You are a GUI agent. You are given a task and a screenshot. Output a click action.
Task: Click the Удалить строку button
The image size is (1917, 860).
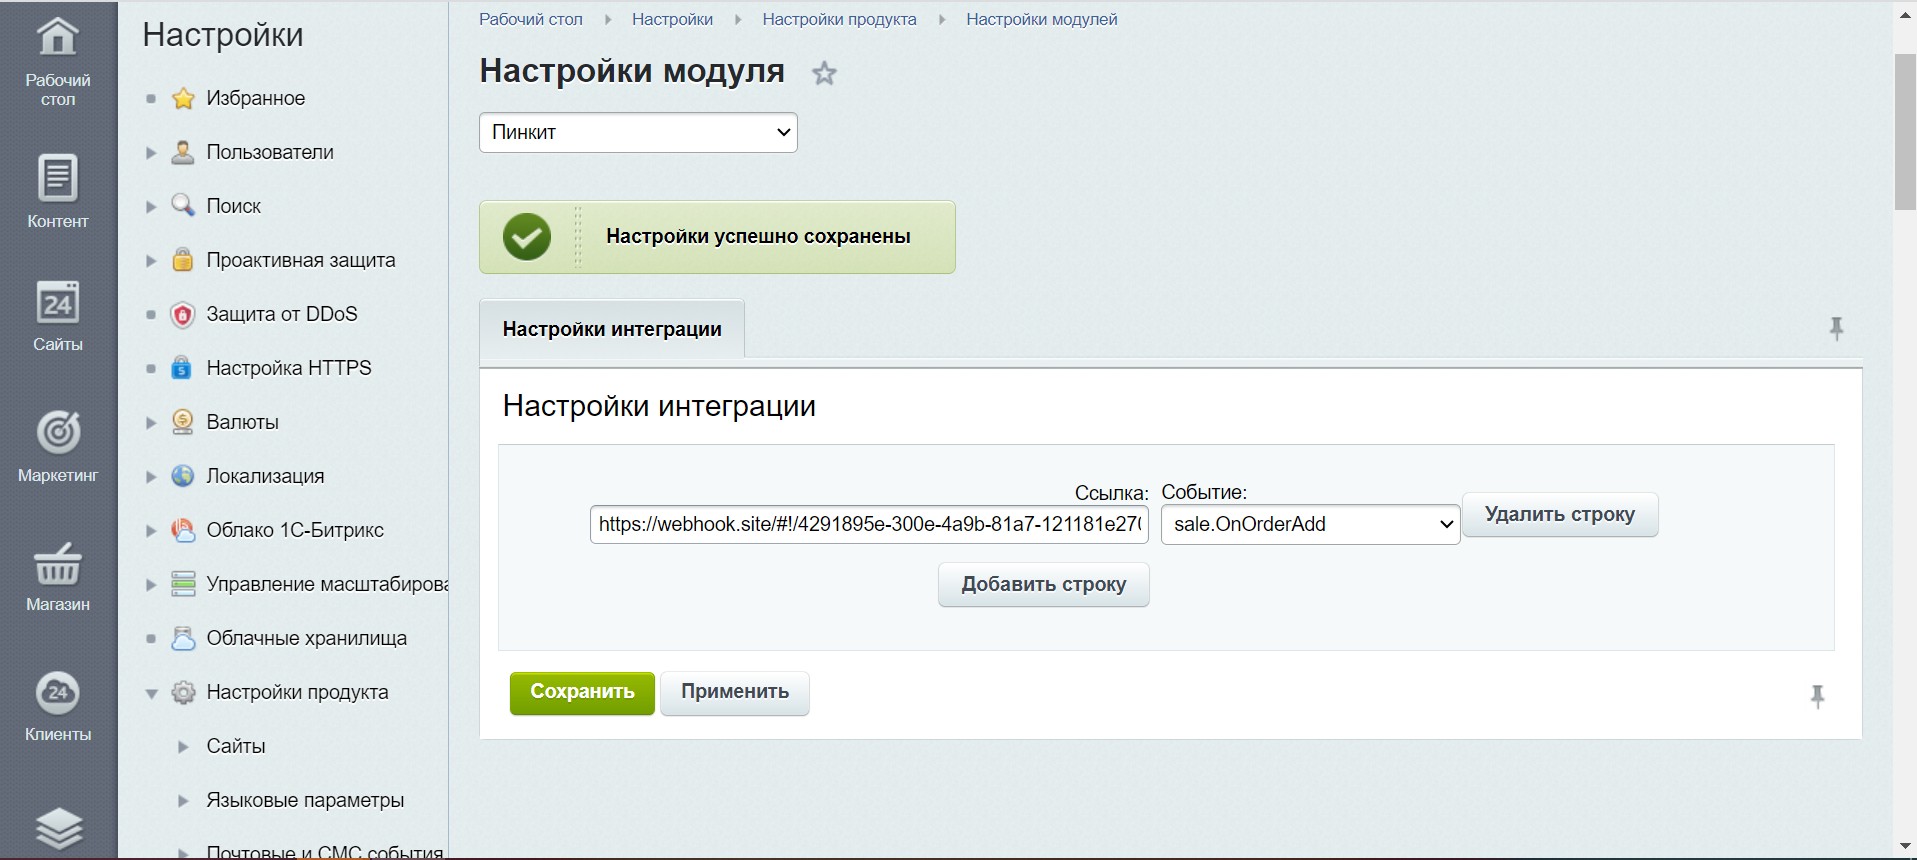click(x=1559, y=515)
